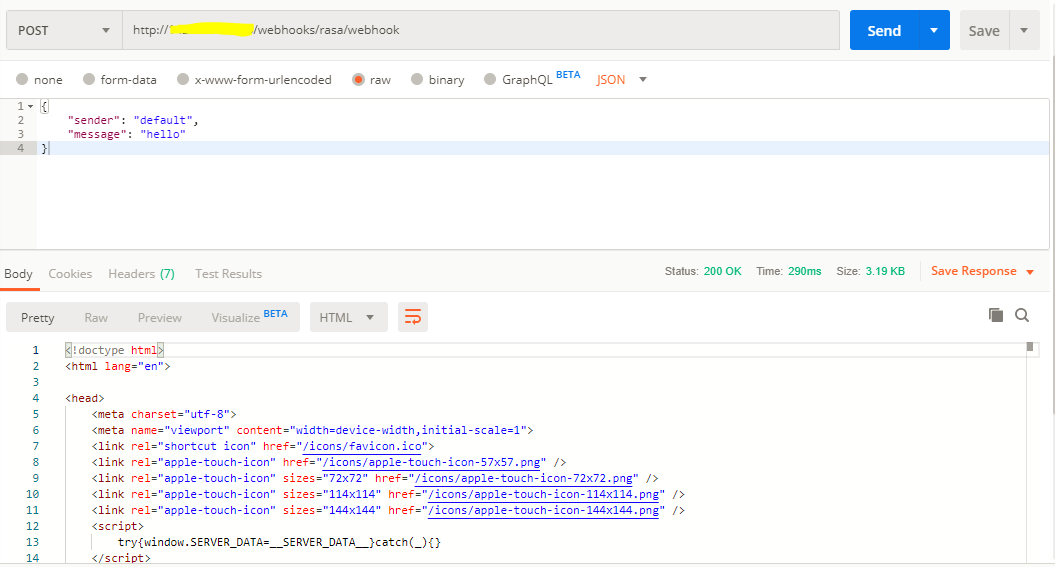Open the POST method dropdown

click(x=64, y=30)
